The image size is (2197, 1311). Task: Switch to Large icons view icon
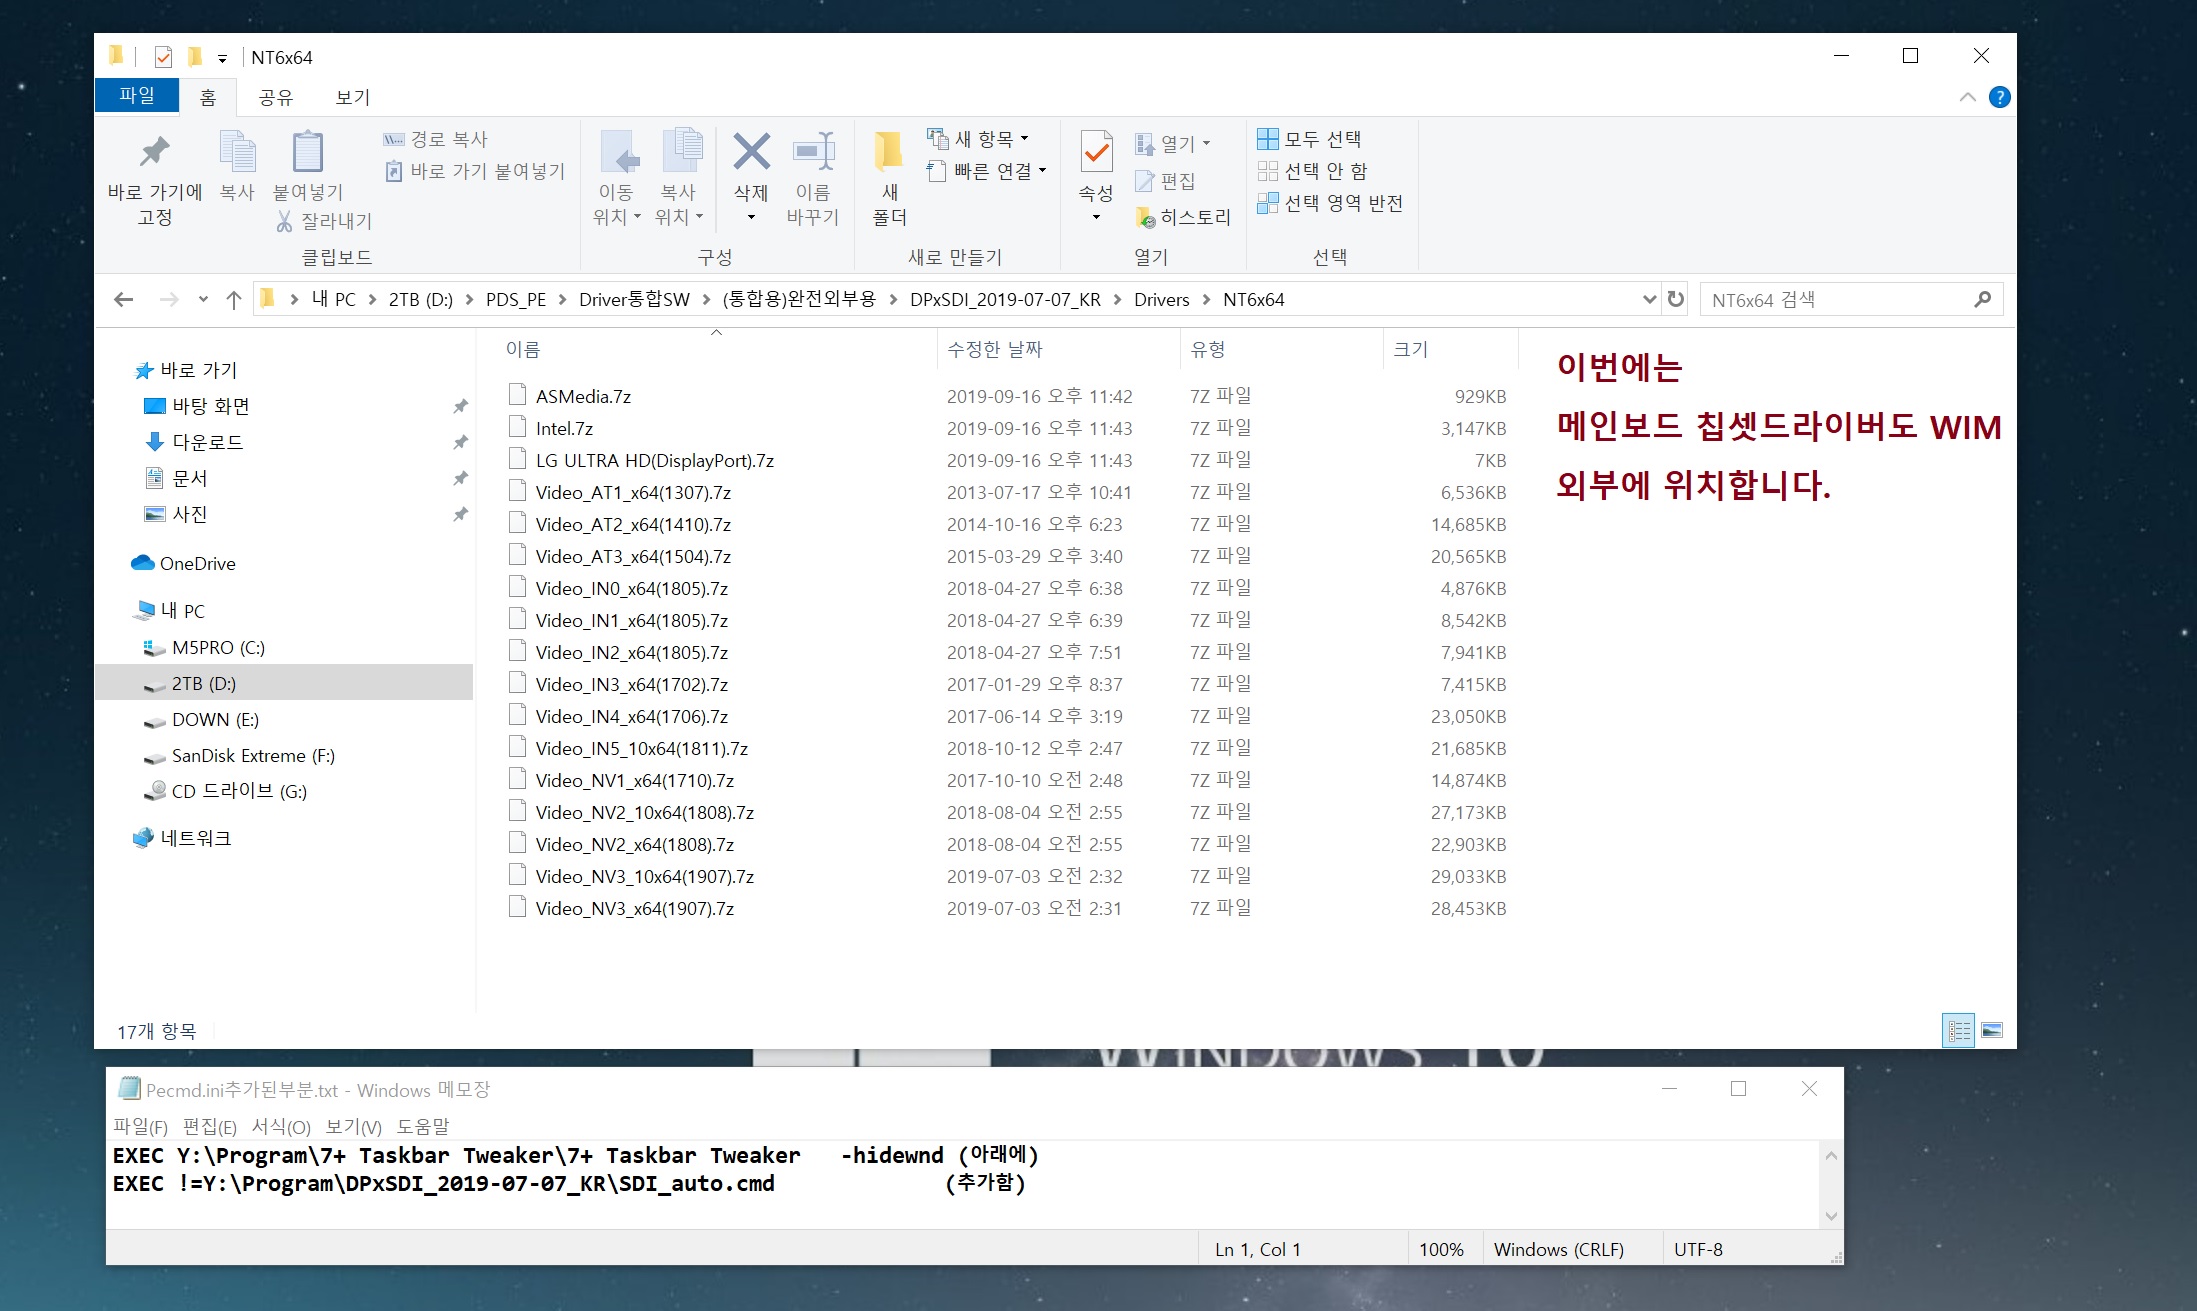(x=1992, y=1030)
